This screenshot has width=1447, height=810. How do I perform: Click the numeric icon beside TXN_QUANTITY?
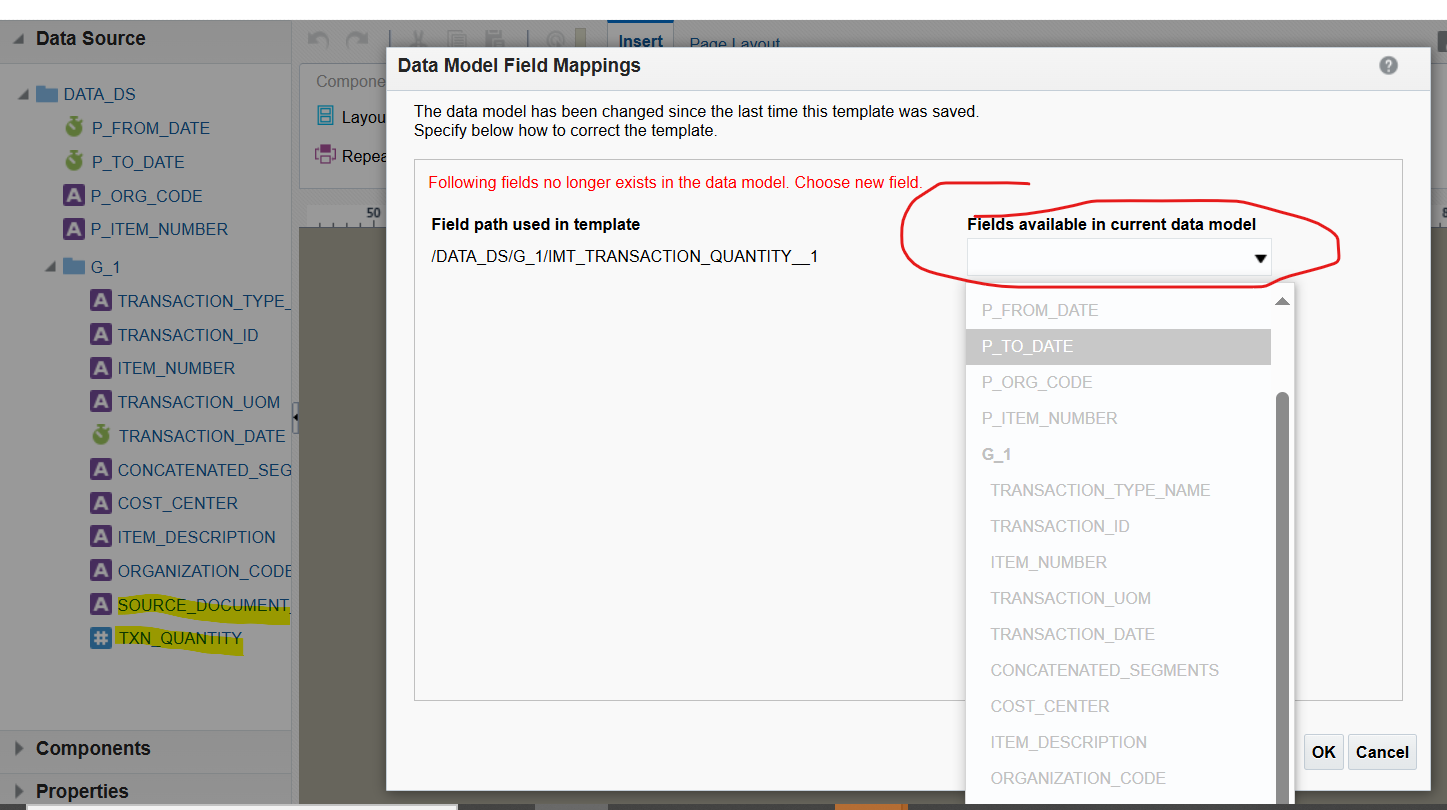pyautogui.click(x=100, y=637)
